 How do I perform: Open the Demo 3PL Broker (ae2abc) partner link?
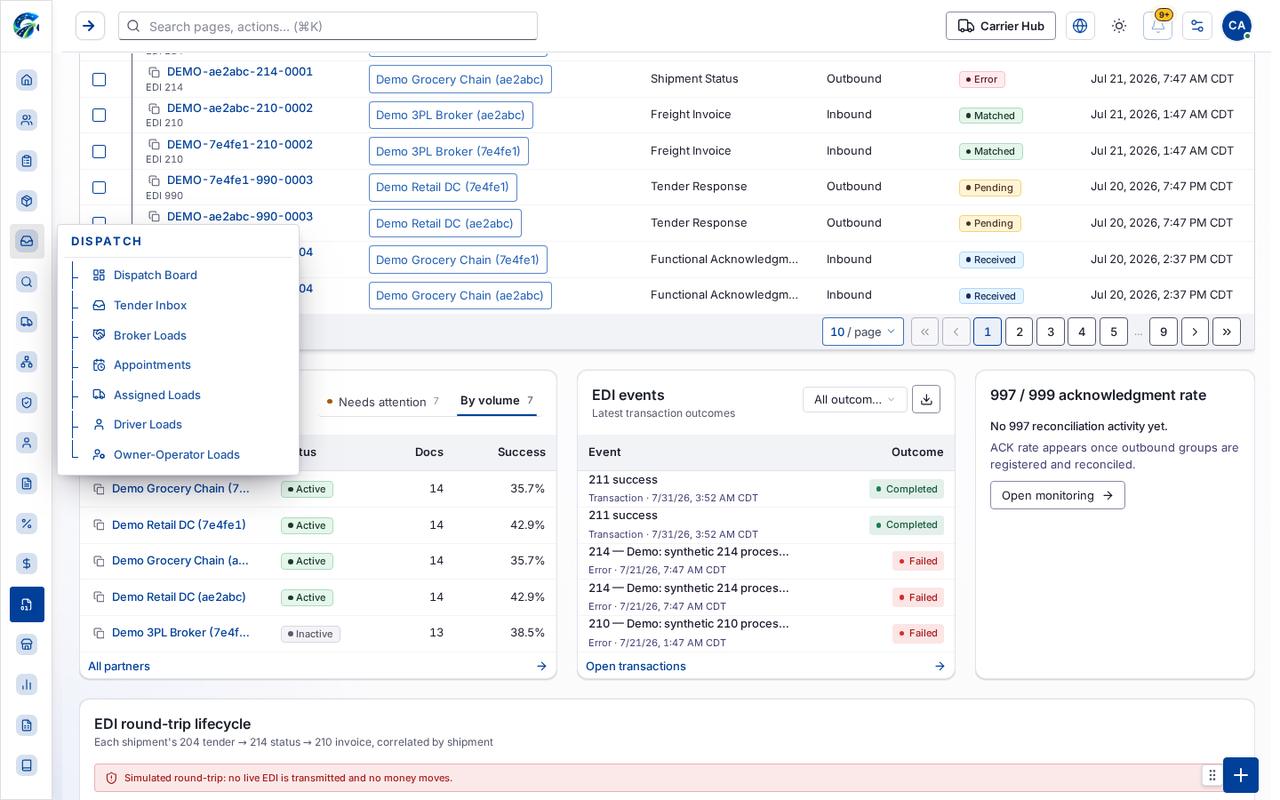click(x=450, y=115)
